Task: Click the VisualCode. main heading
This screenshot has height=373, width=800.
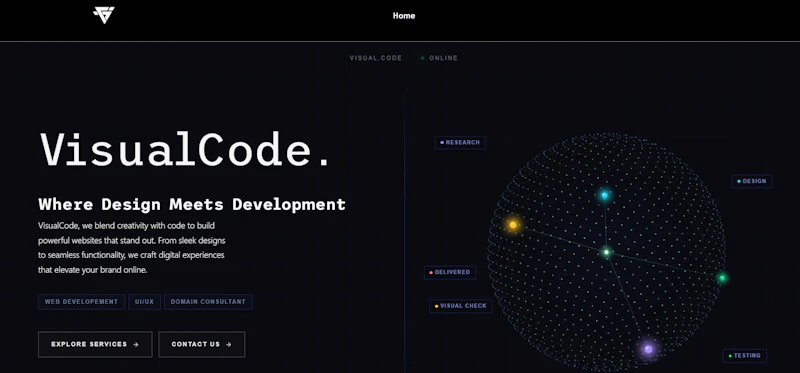Action: coord(186,150)
